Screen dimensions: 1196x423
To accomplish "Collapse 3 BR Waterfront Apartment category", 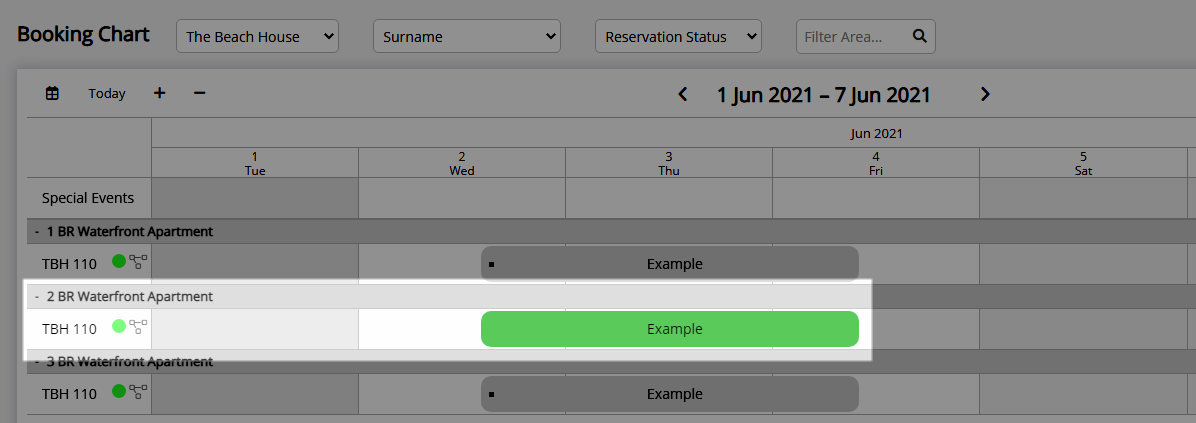I will point(37,361).
